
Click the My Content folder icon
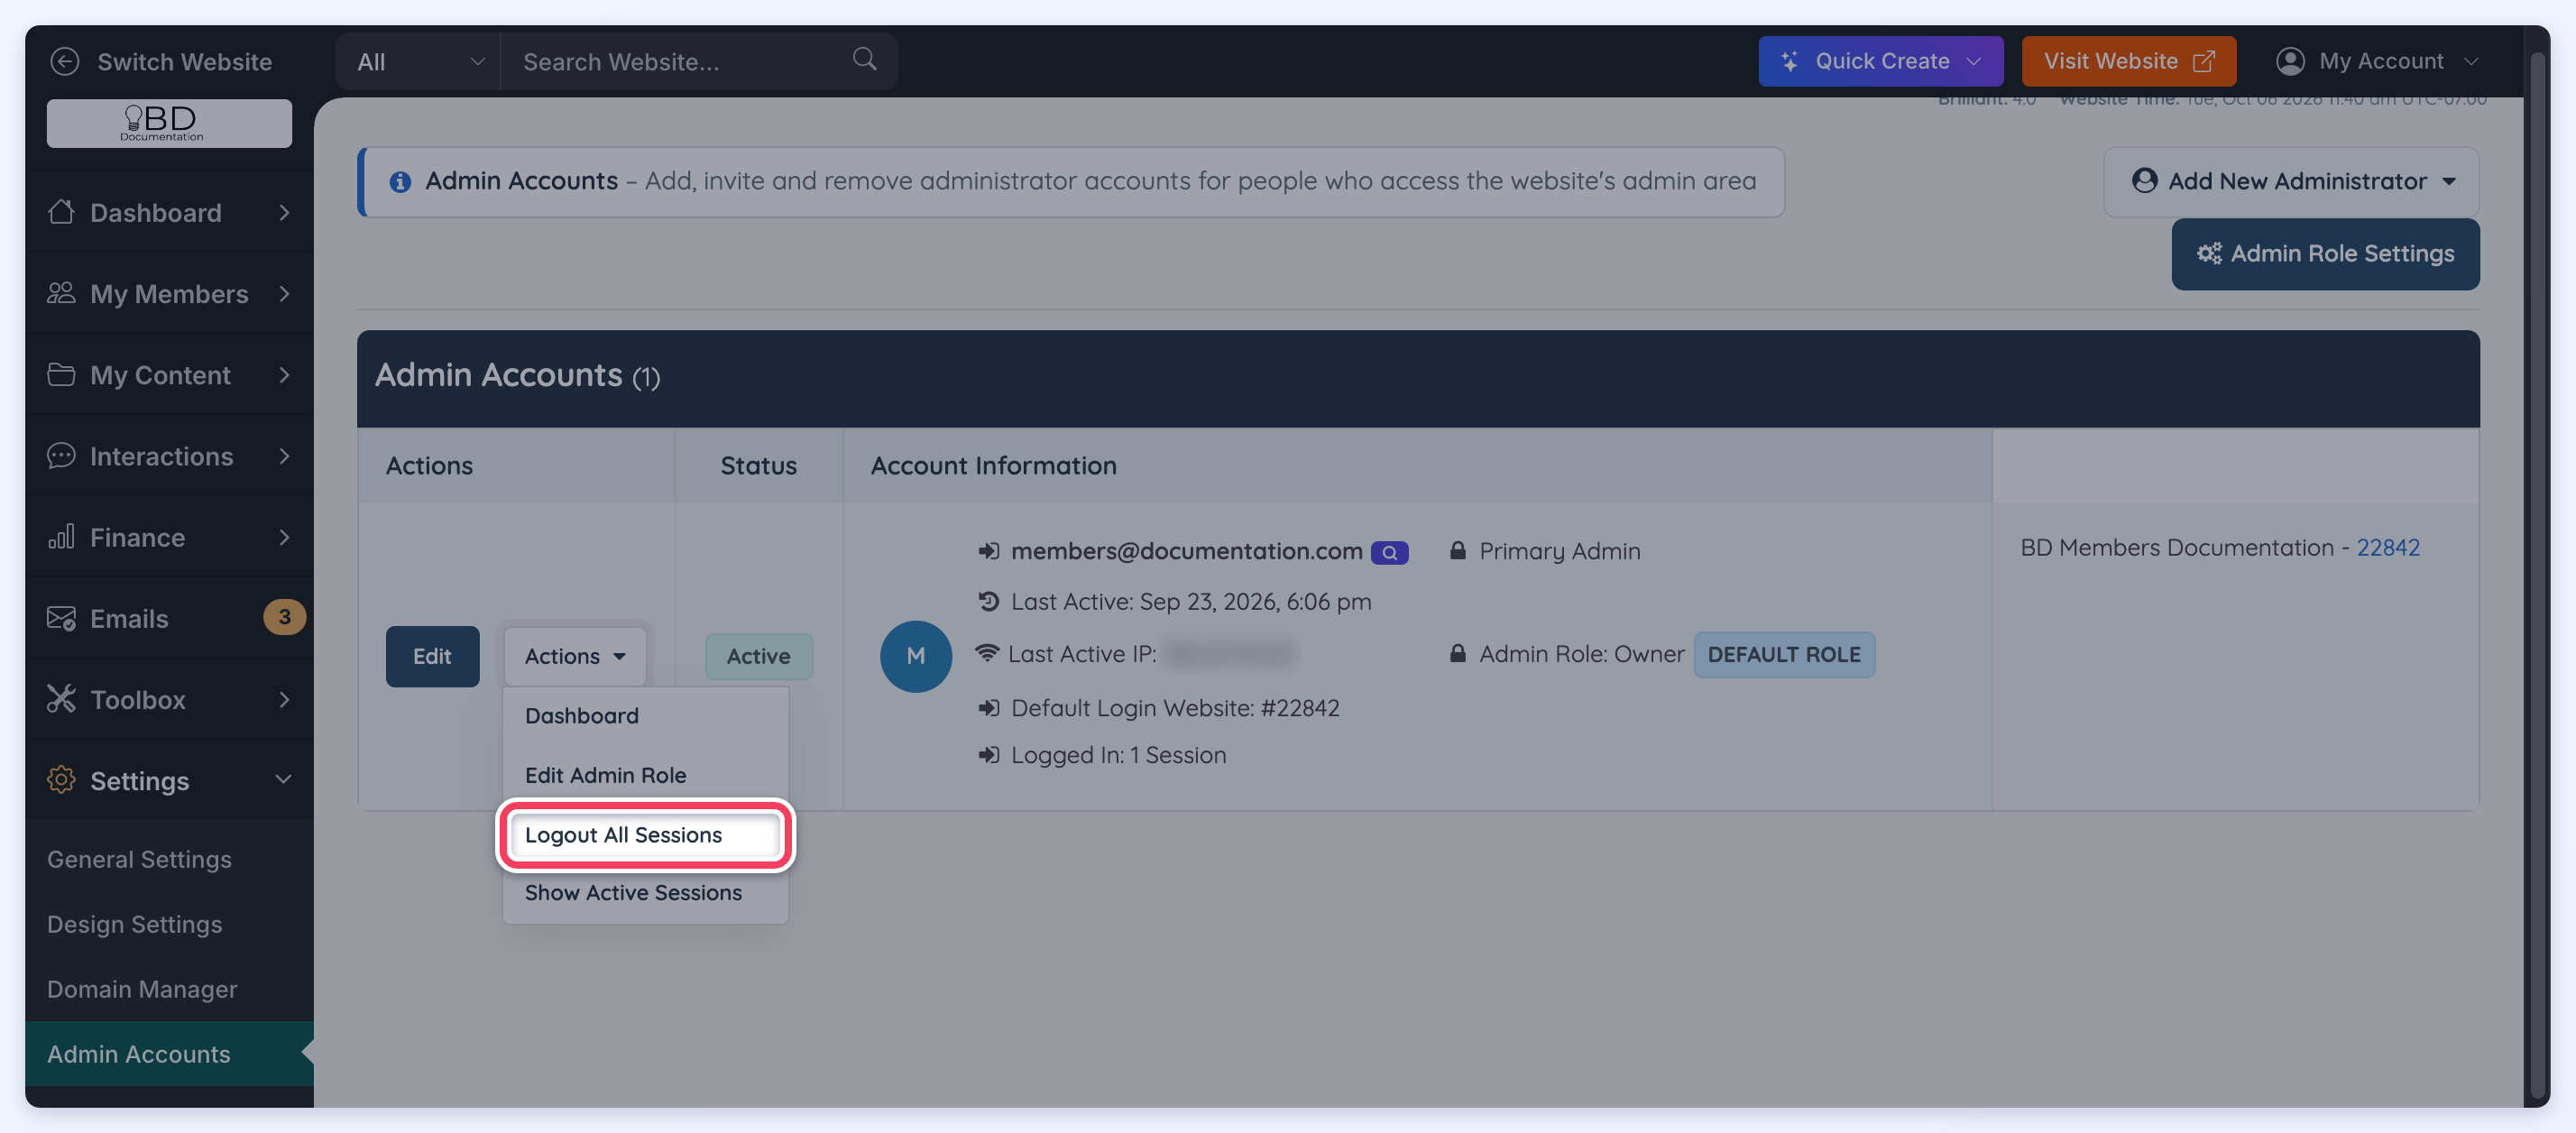click(x=61, y=374)
